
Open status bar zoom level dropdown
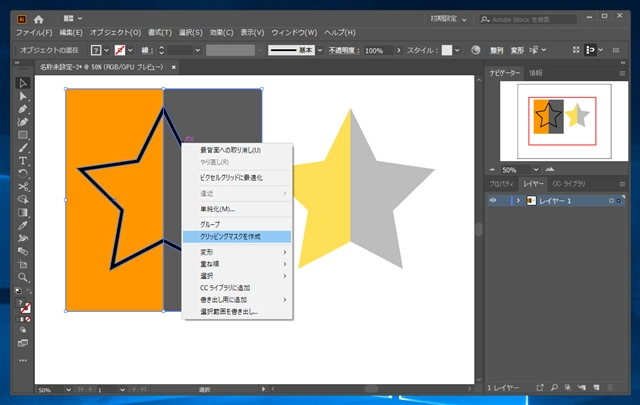[x=68, y=389]
